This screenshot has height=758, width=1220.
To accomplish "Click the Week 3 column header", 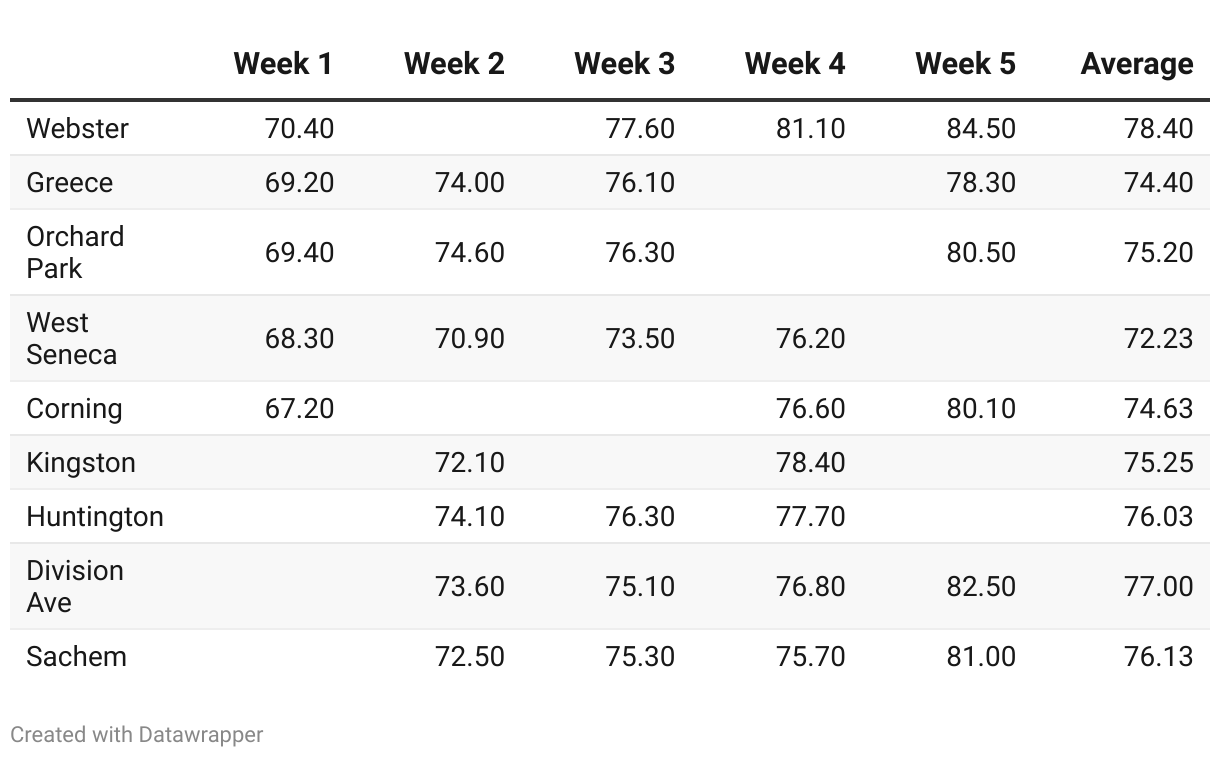I will point(624,64).
